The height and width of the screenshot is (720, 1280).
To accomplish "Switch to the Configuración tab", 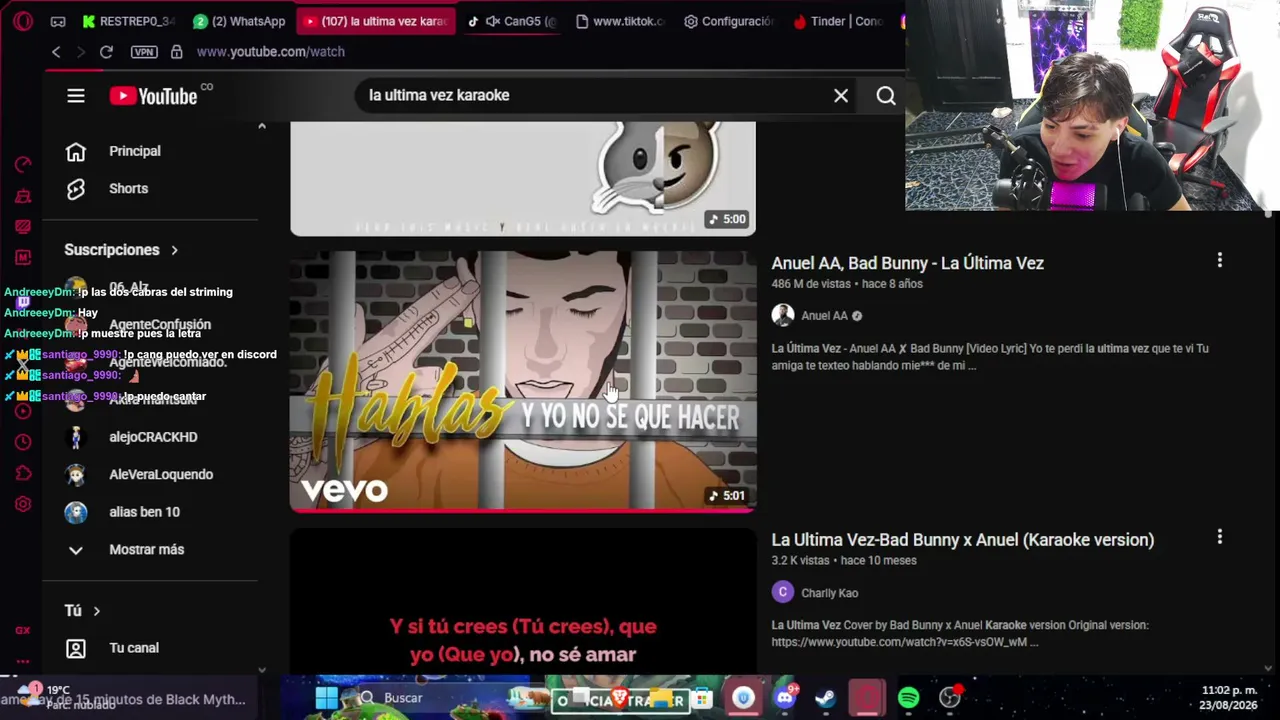I will [x=729, y=21].
